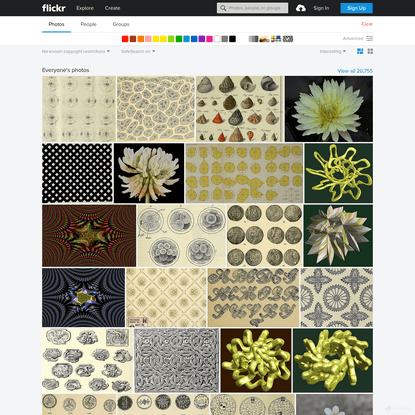Filter by red color swatch

click(125, 39)
